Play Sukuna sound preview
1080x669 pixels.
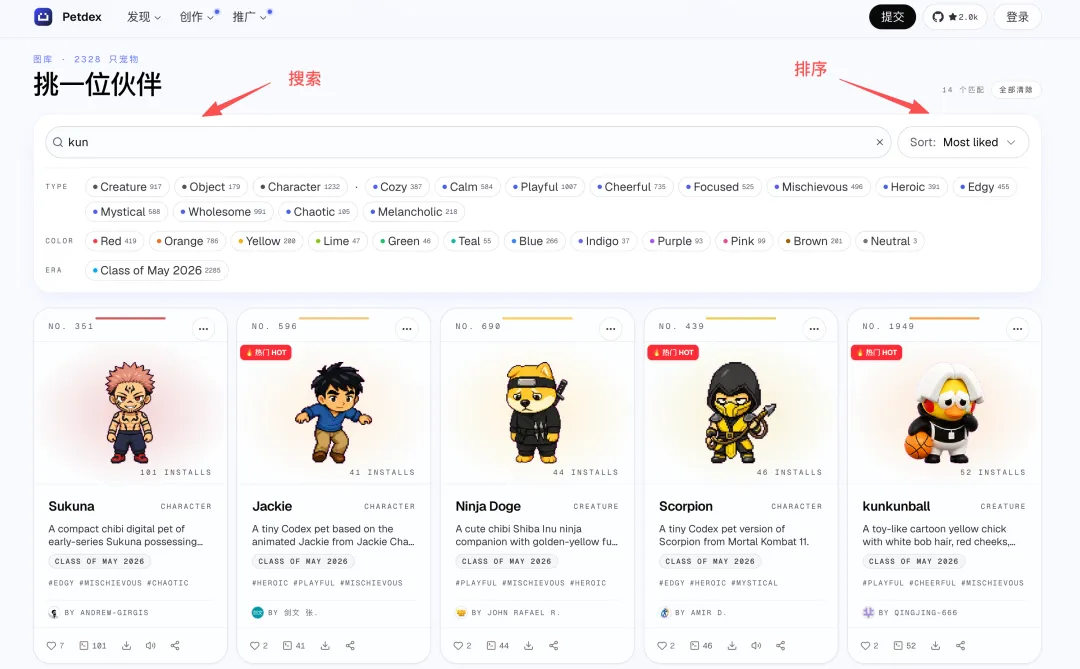click(150, 646)
